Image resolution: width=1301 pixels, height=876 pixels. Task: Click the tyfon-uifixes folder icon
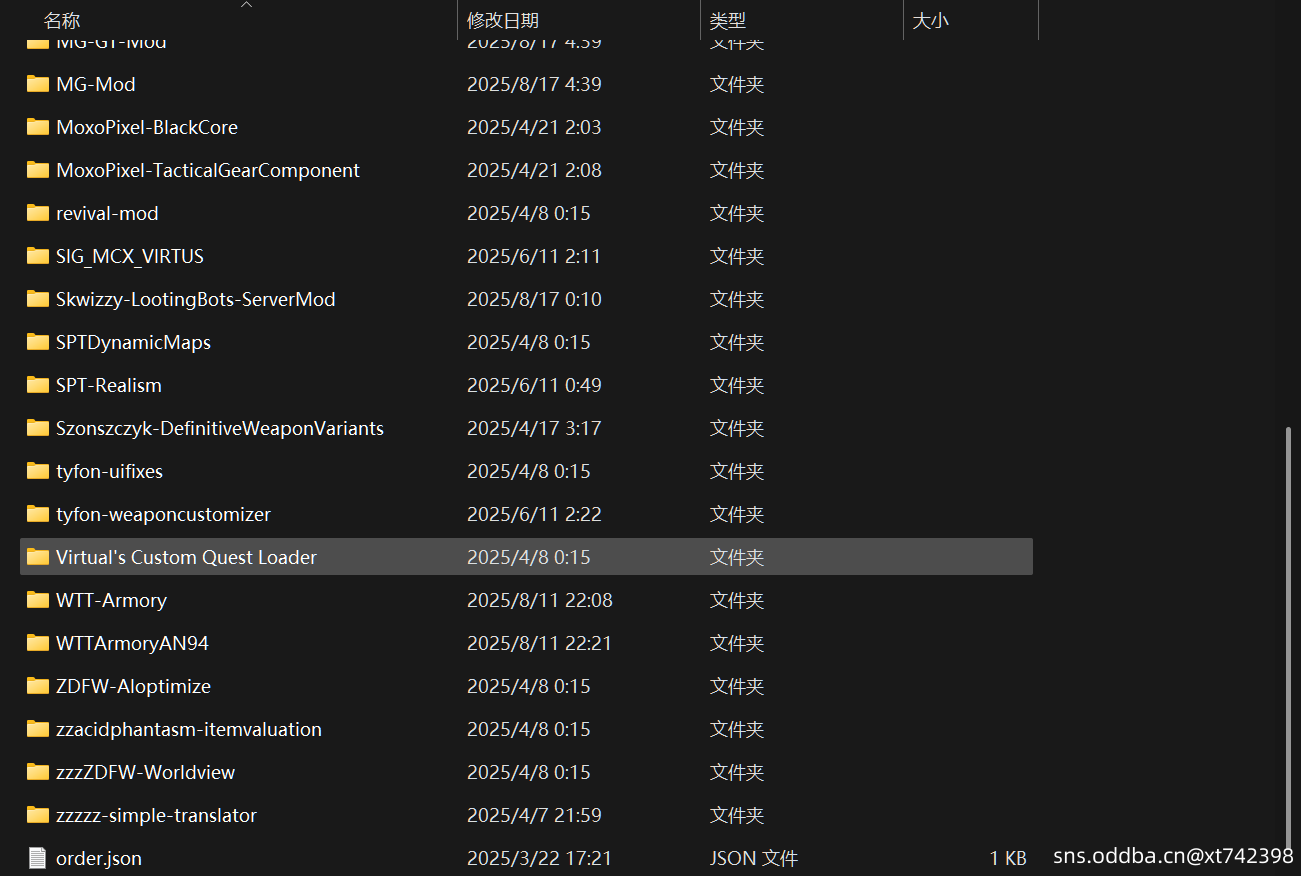point(38,471)
